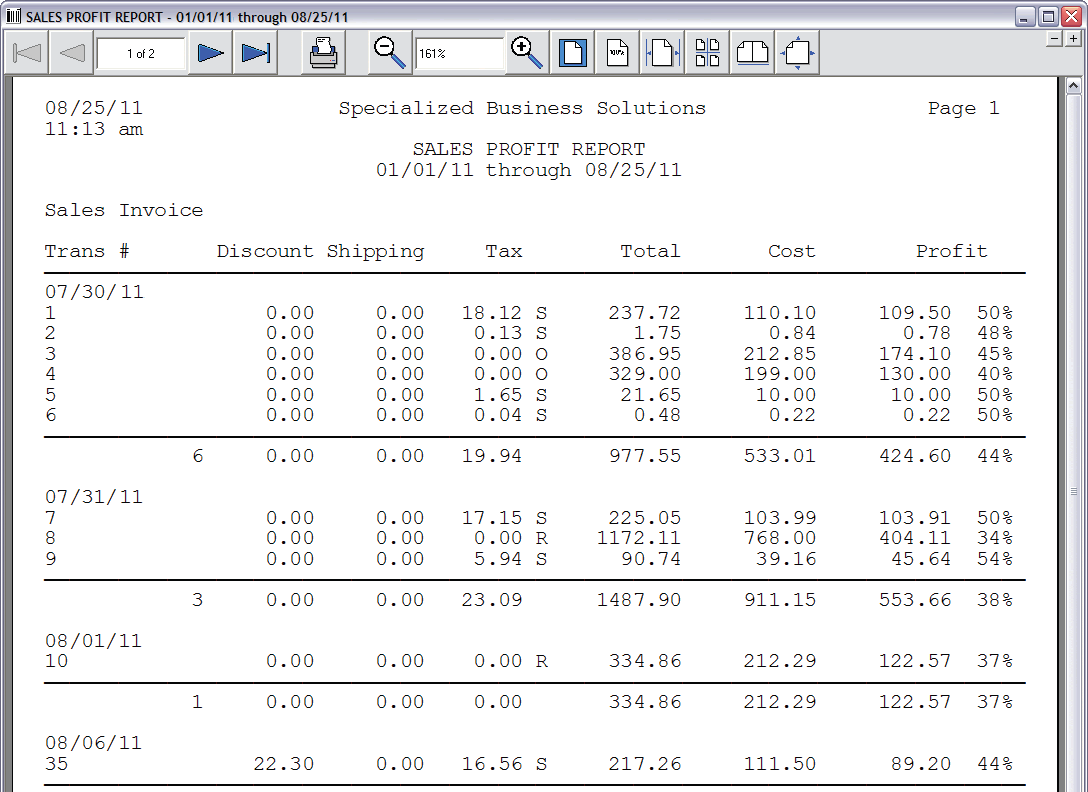Zoom in with the plus magnifier
Screen dimensions: 1088x792
(526, 53)
